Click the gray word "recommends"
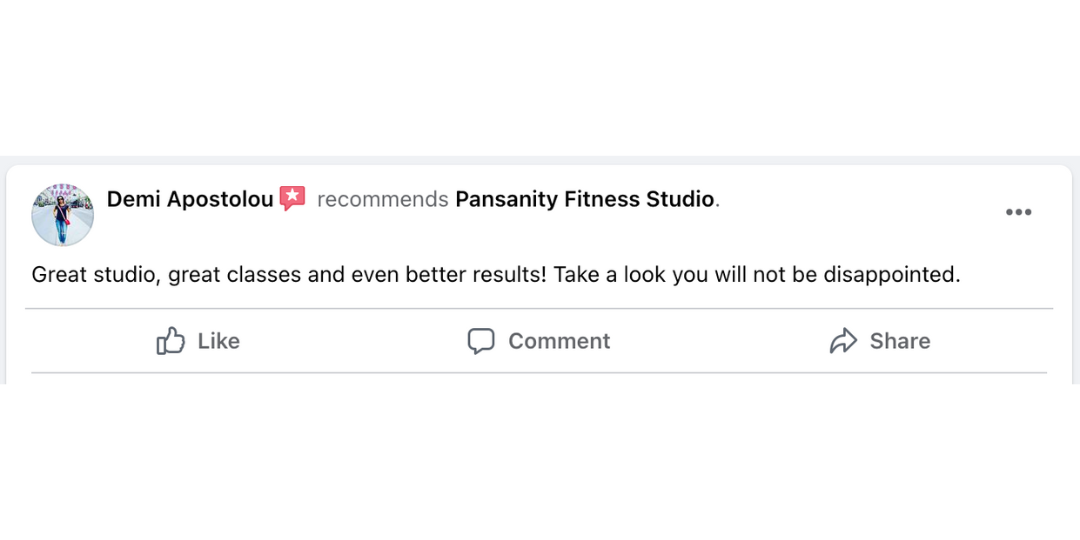1080x540 pixels. [382, 199]
